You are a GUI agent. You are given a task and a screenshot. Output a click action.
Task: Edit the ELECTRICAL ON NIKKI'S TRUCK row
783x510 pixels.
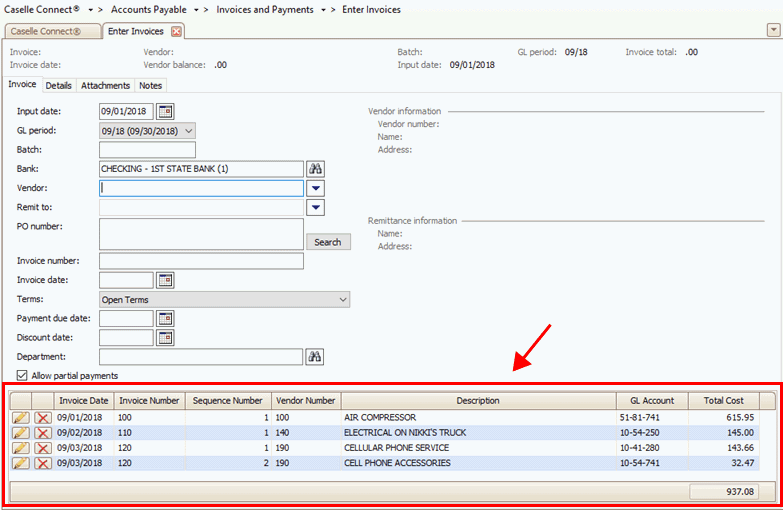coord(20,433)
